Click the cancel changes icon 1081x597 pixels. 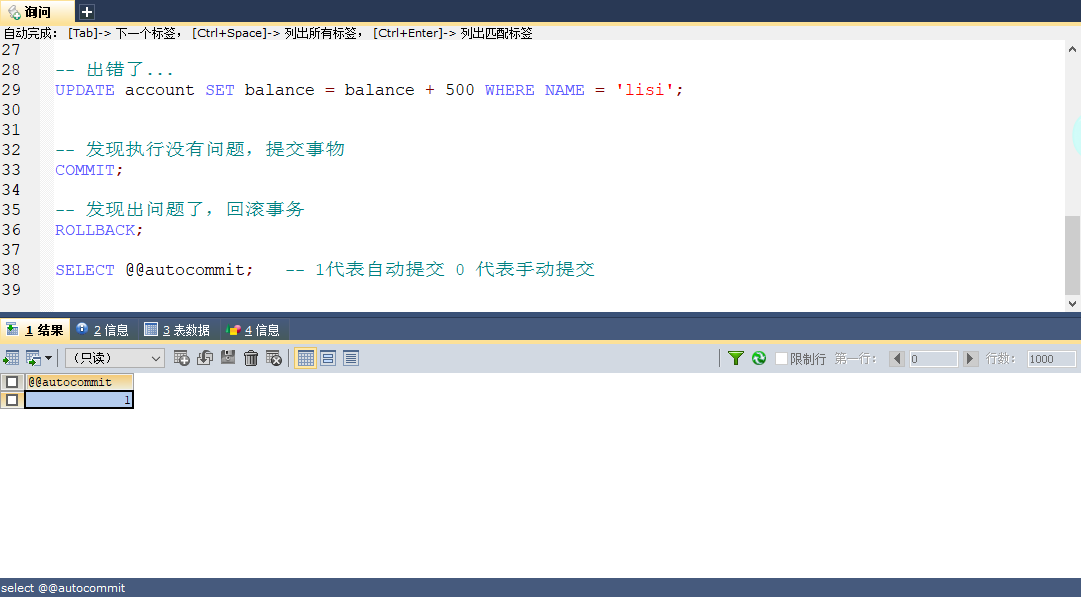[x=274, y=358]
